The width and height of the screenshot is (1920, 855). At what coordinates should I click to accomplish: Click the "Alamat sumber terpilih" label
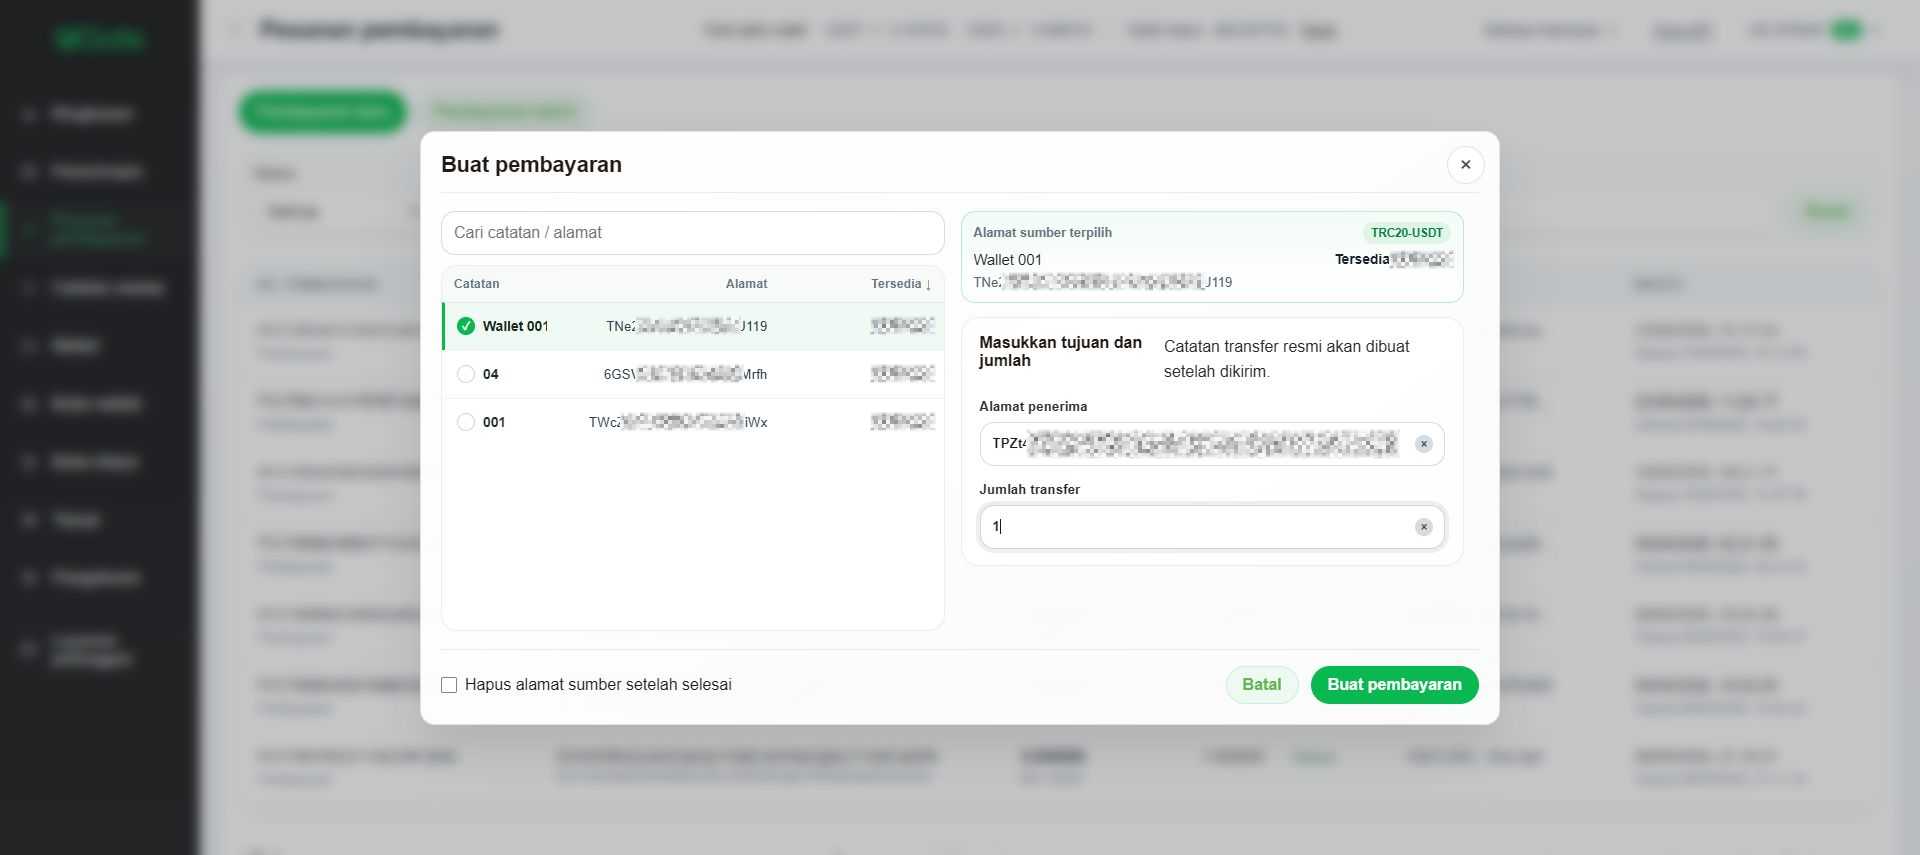[x=1042, y=233]
